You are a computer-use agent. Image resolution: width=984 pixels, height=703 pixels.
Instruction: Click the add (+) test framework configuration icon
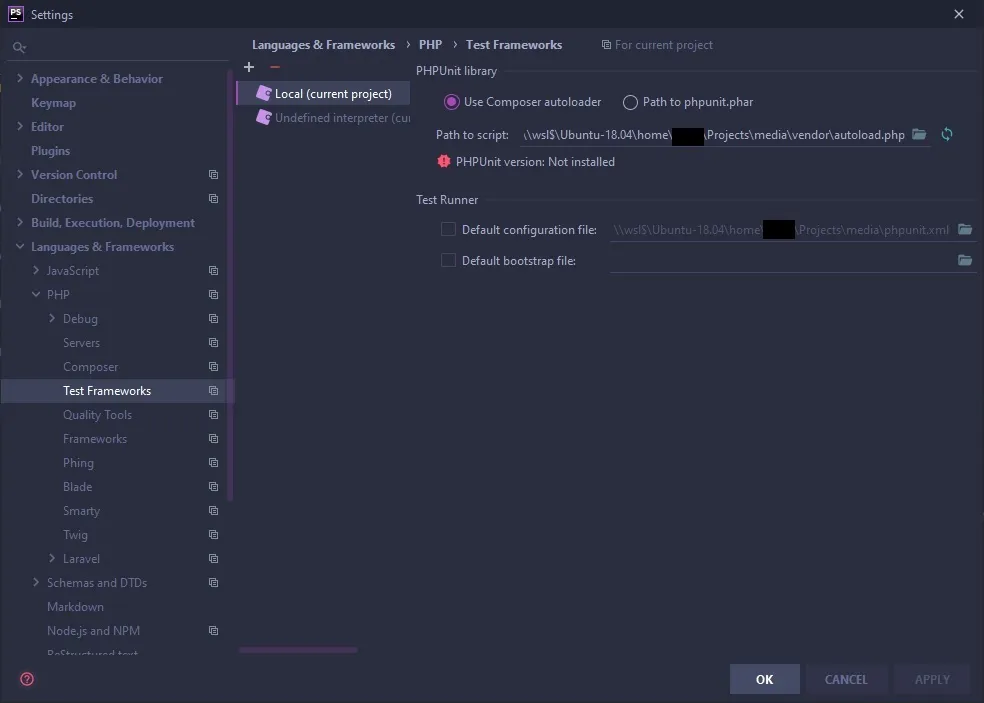(x=249, y=67)
